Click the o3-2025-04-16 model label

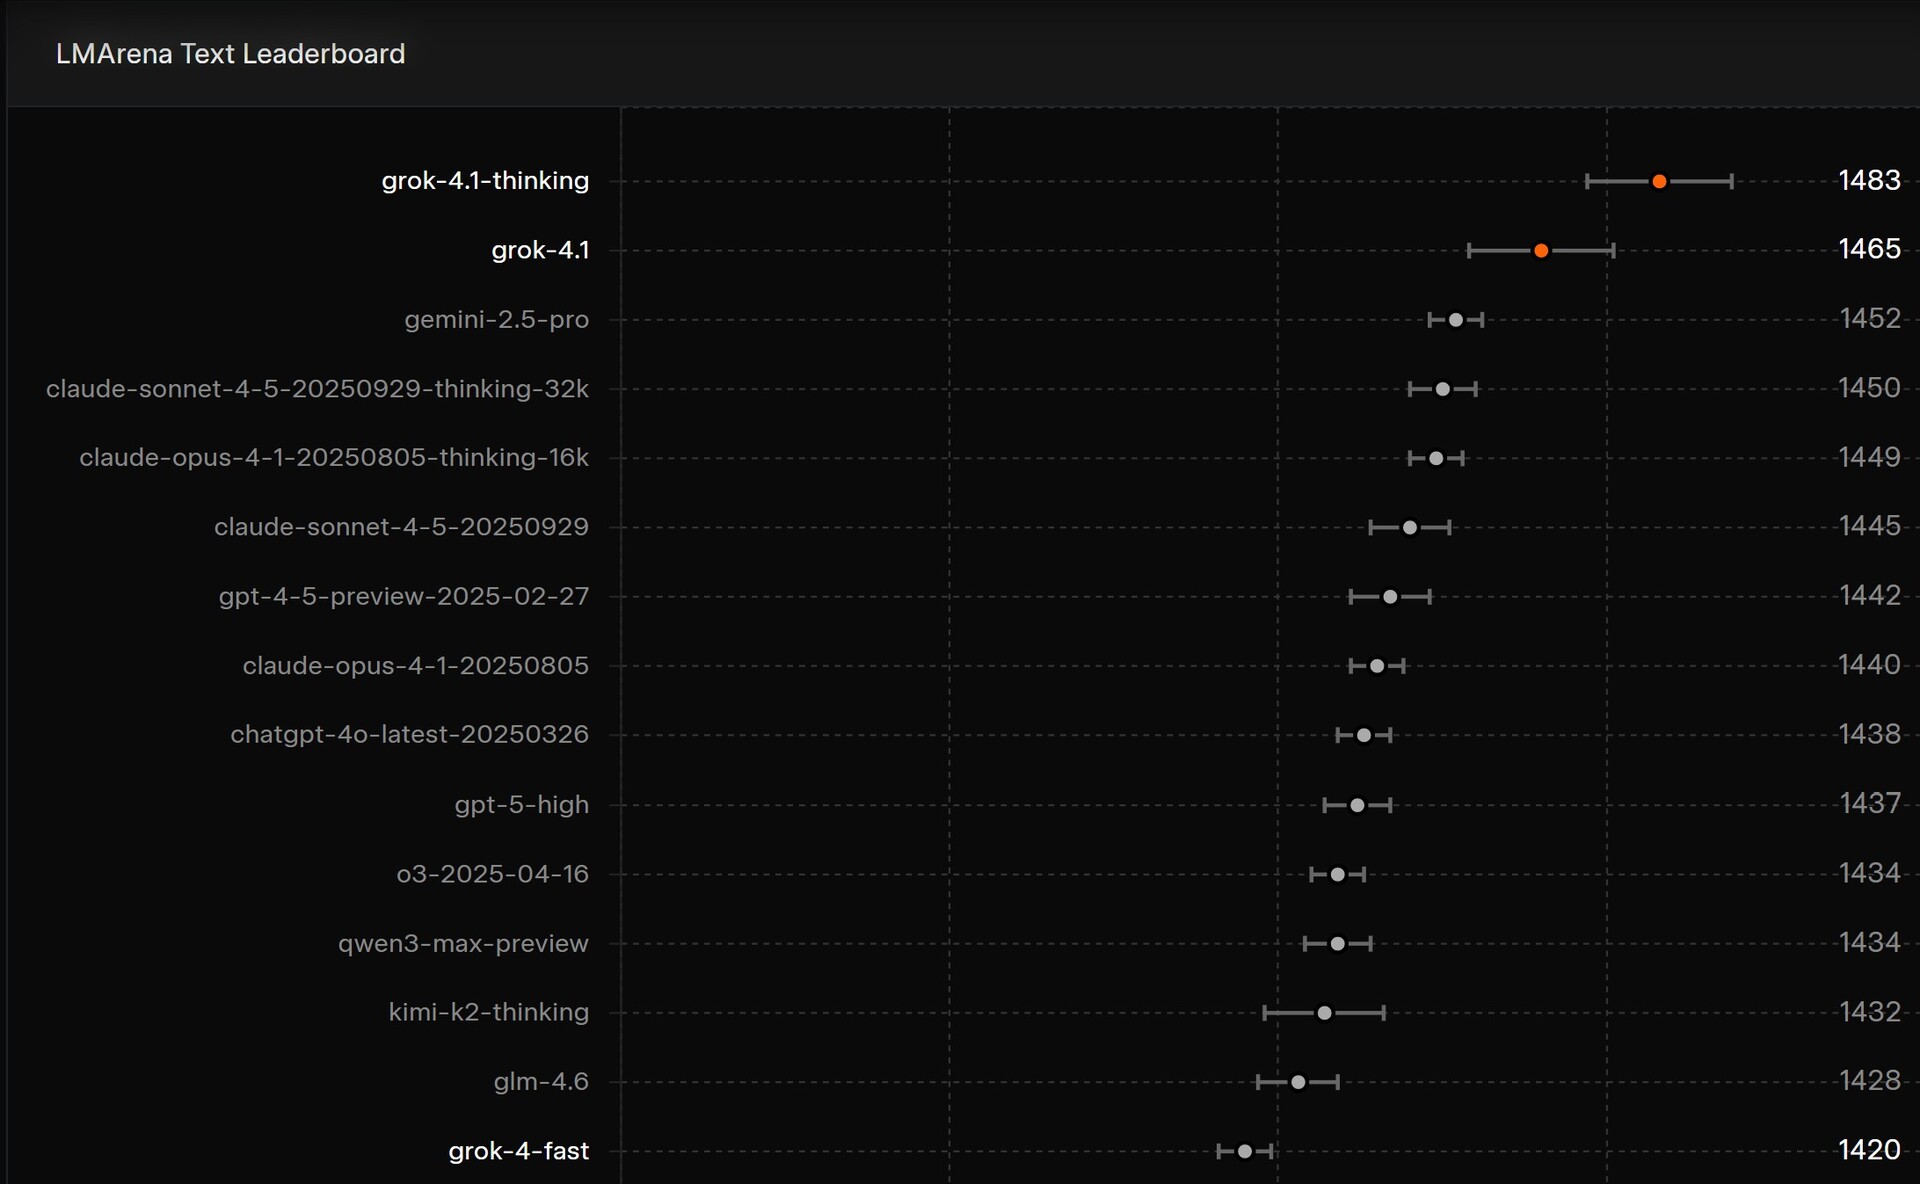tap(492, 874)
